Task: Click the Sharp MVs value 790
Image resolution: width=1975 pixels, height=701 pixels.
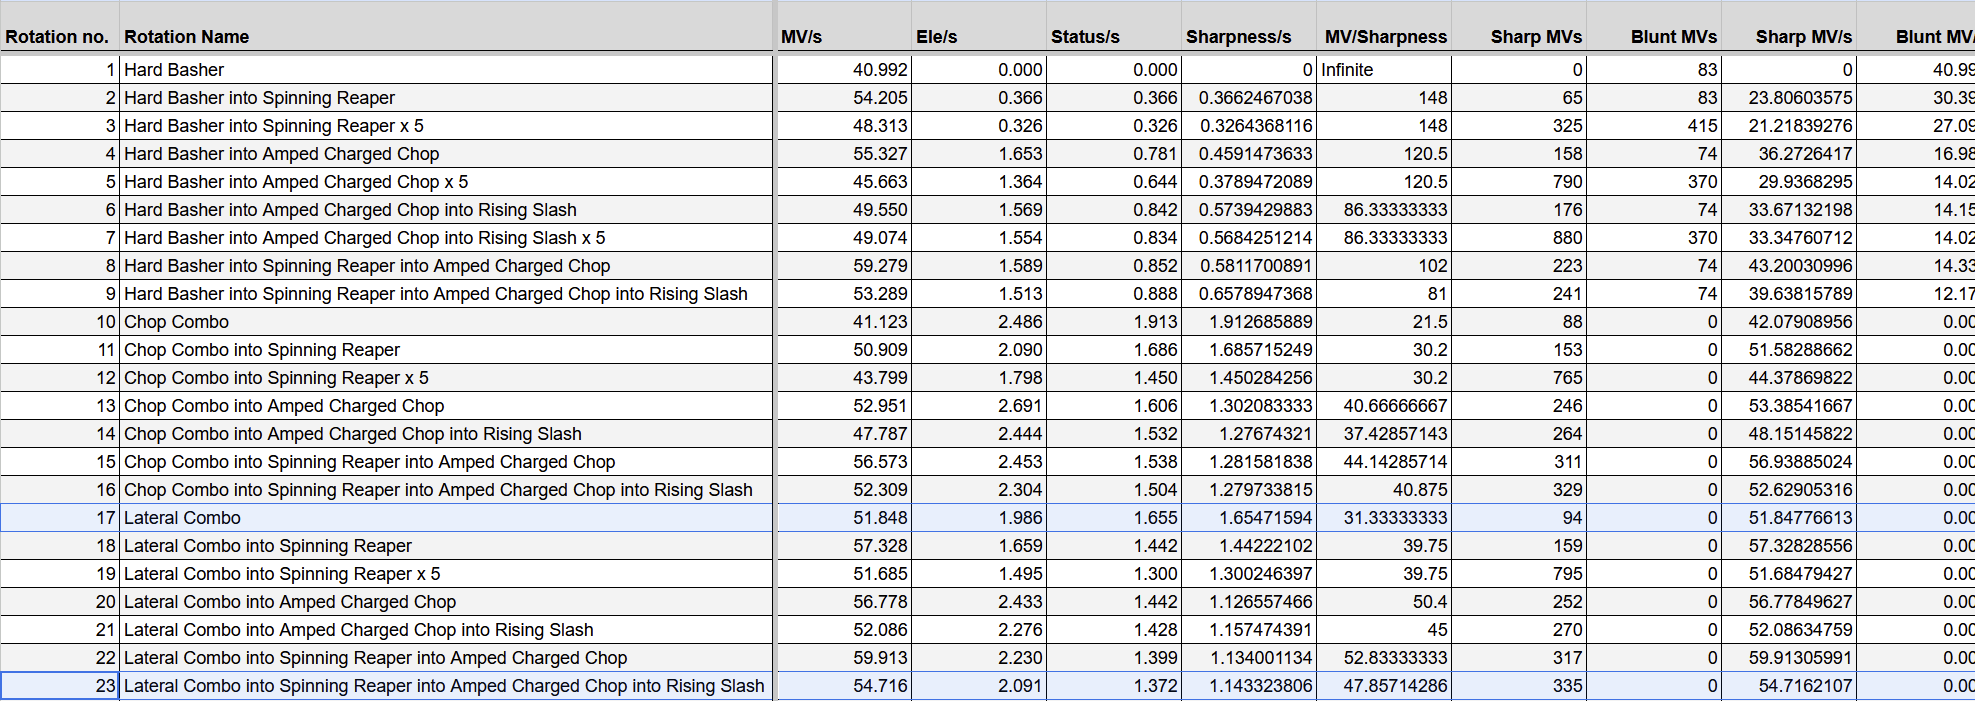Action: pos(1519,182)
